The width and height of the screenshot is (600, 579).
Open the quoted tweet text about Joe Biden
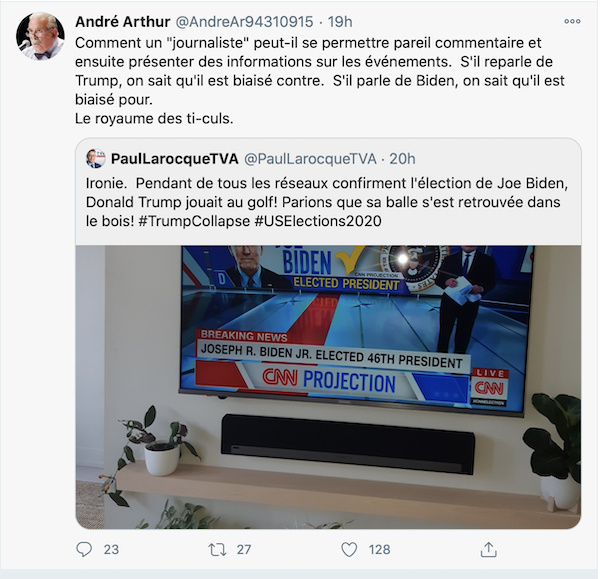pos(327,202)
